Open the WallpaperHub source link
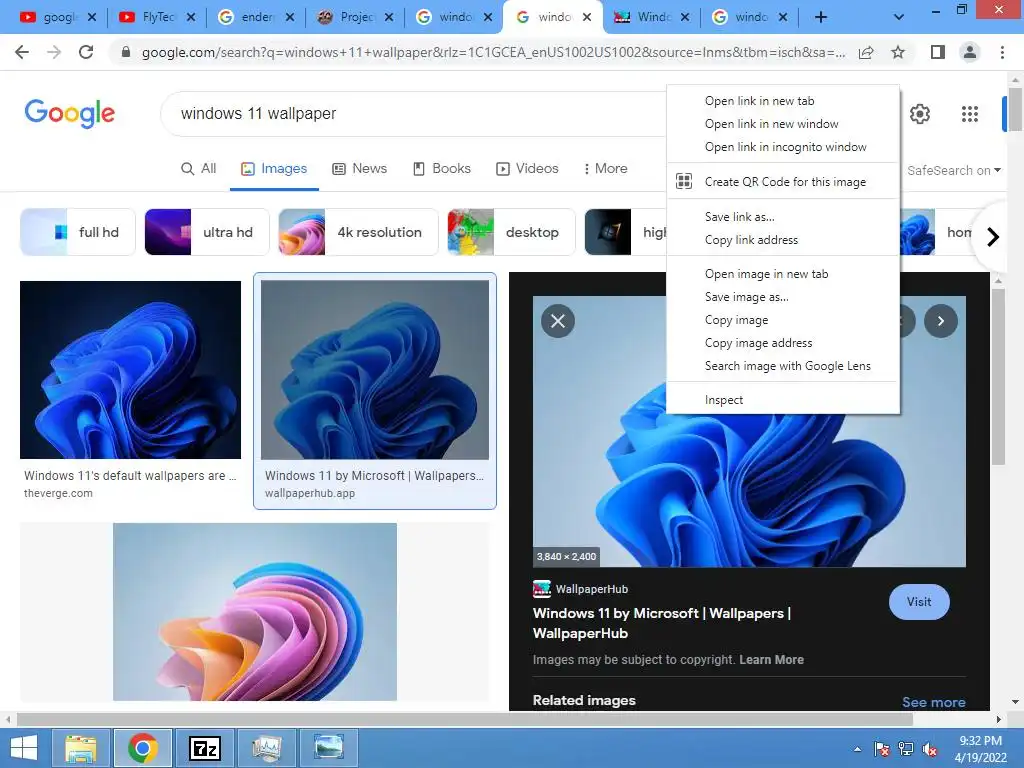Image resolution: width=1024 pixels, height=768 pixels. tap(581, 589)
